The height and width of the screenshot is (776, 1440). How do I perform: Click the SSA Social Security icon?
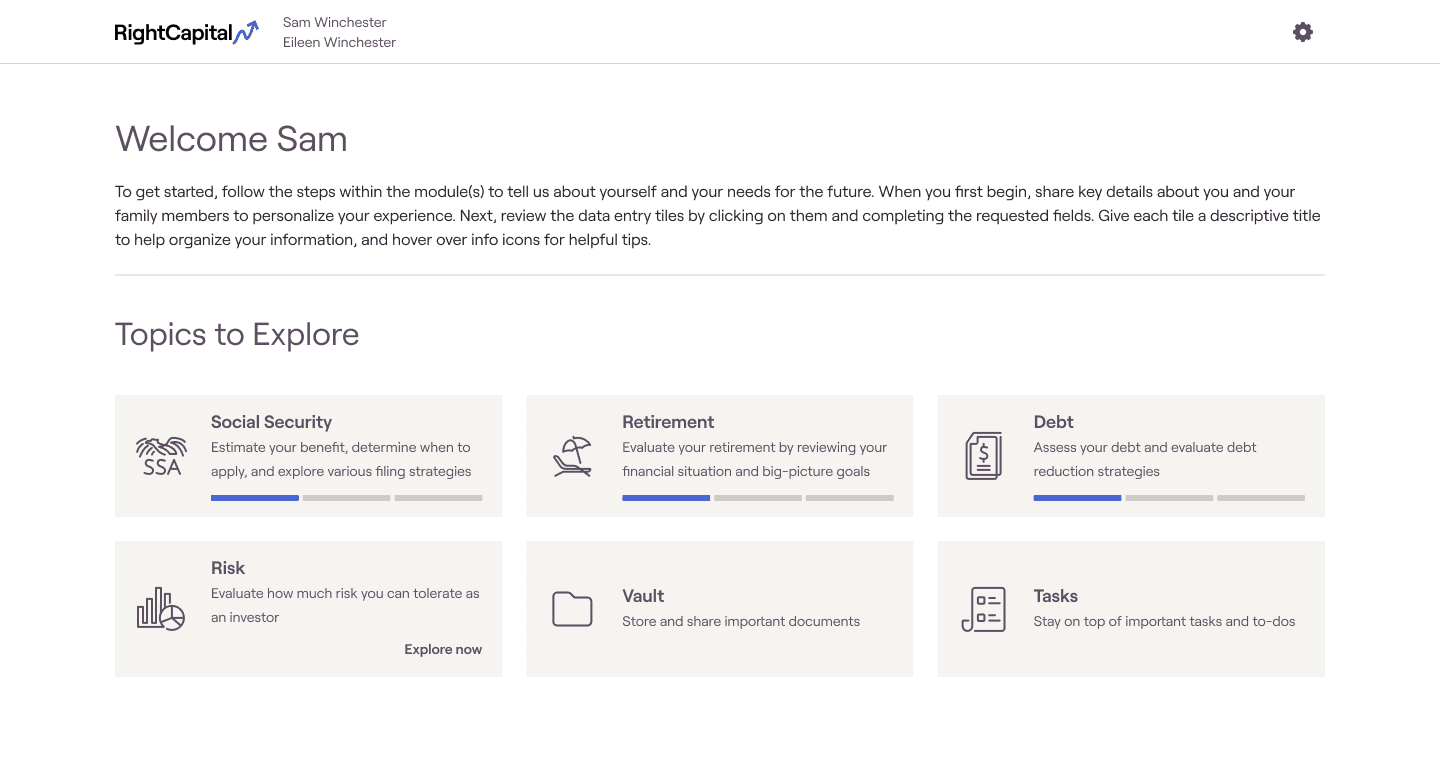coord(161,456)
